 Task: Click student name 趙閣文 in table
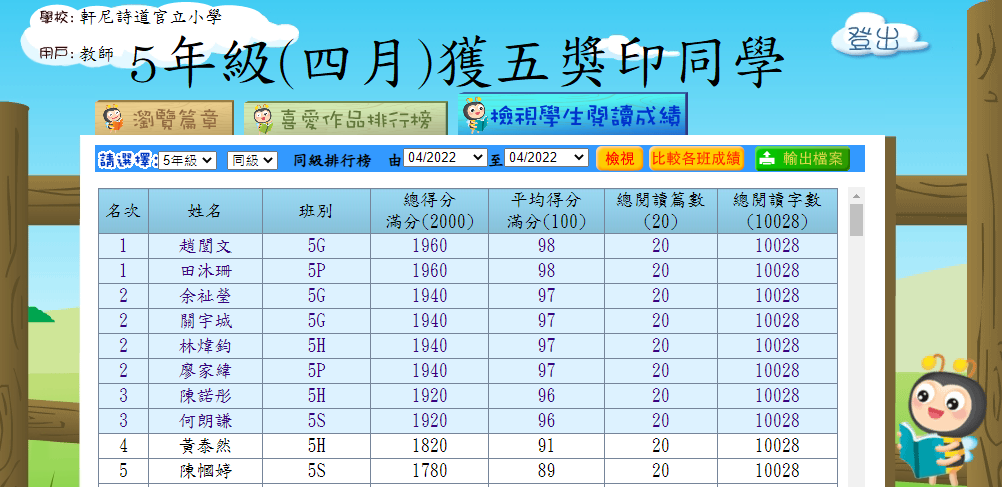click(x=206, y=246)
